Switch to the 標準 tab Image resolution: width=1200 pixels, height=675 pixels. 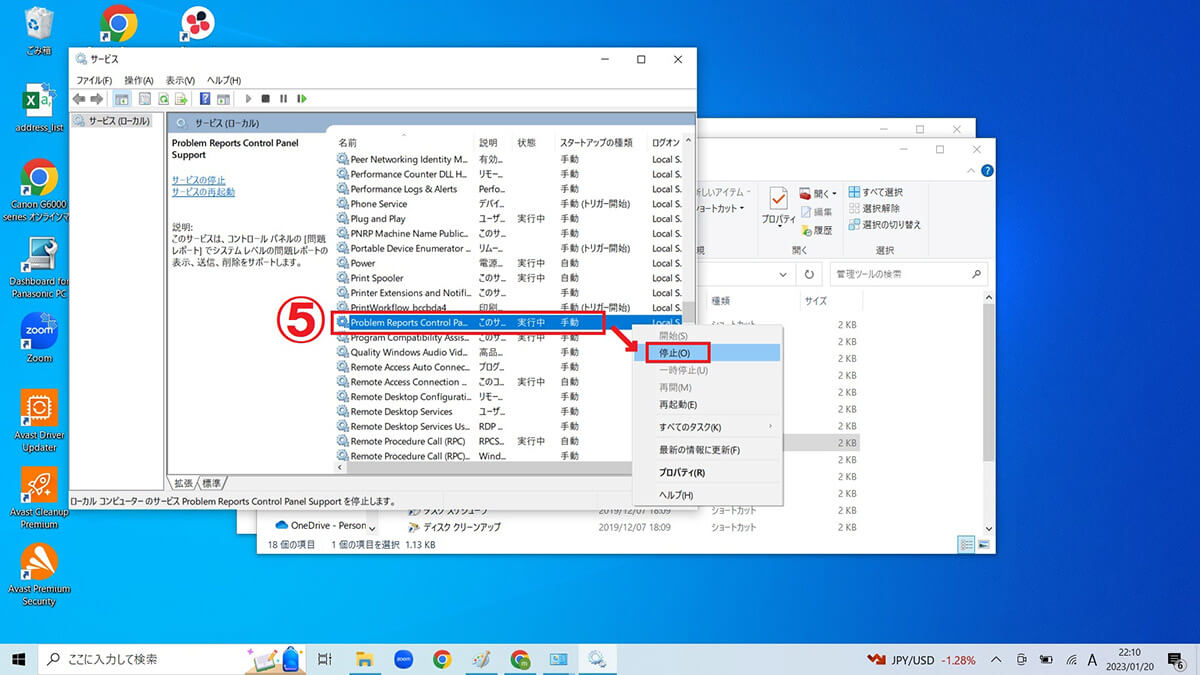point(213,483)
